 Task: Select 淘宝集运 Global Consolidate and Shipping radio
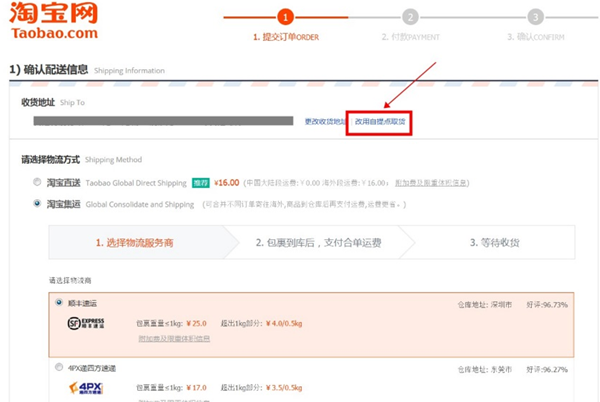pos(37,203)
